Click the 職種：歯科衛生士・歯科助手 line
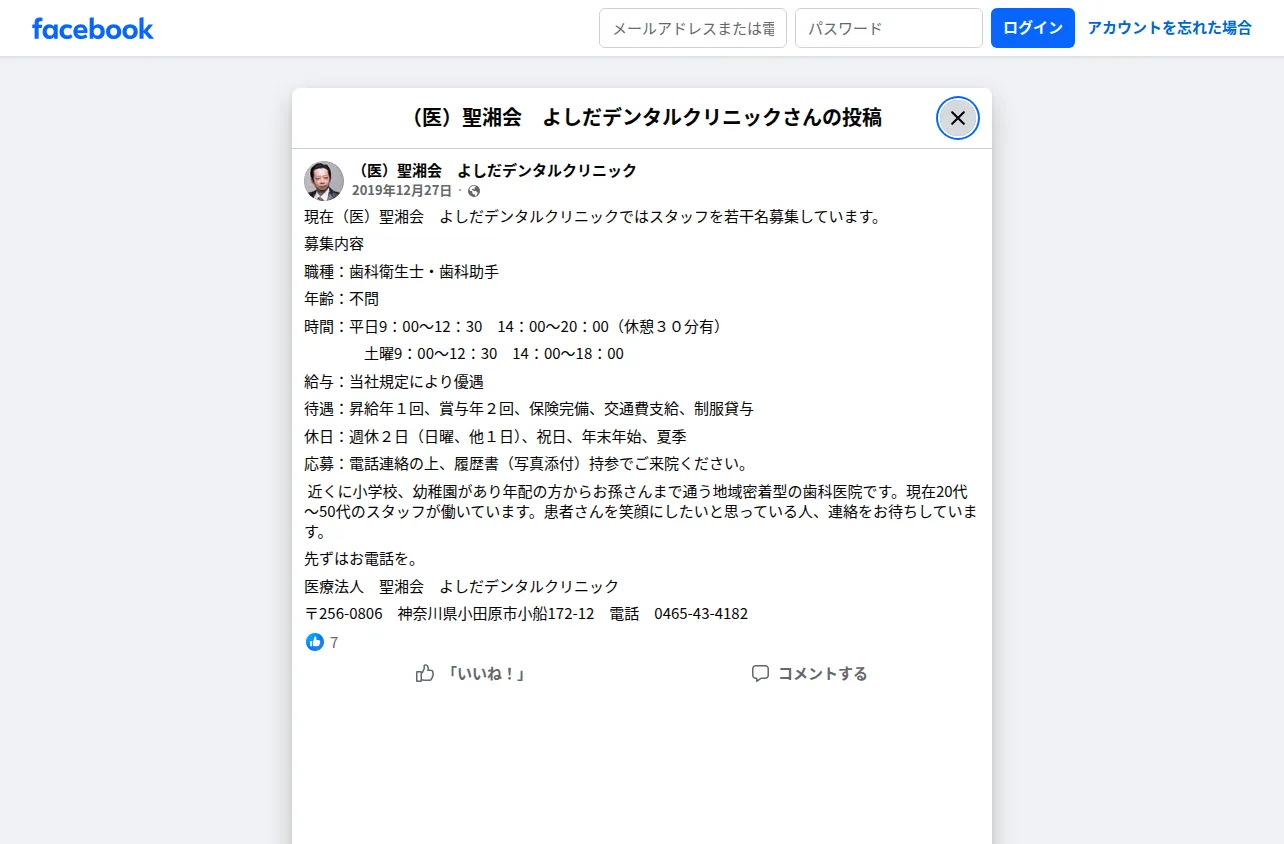Viewport: 1284px width, 844px height. click(x=402, y=272)
